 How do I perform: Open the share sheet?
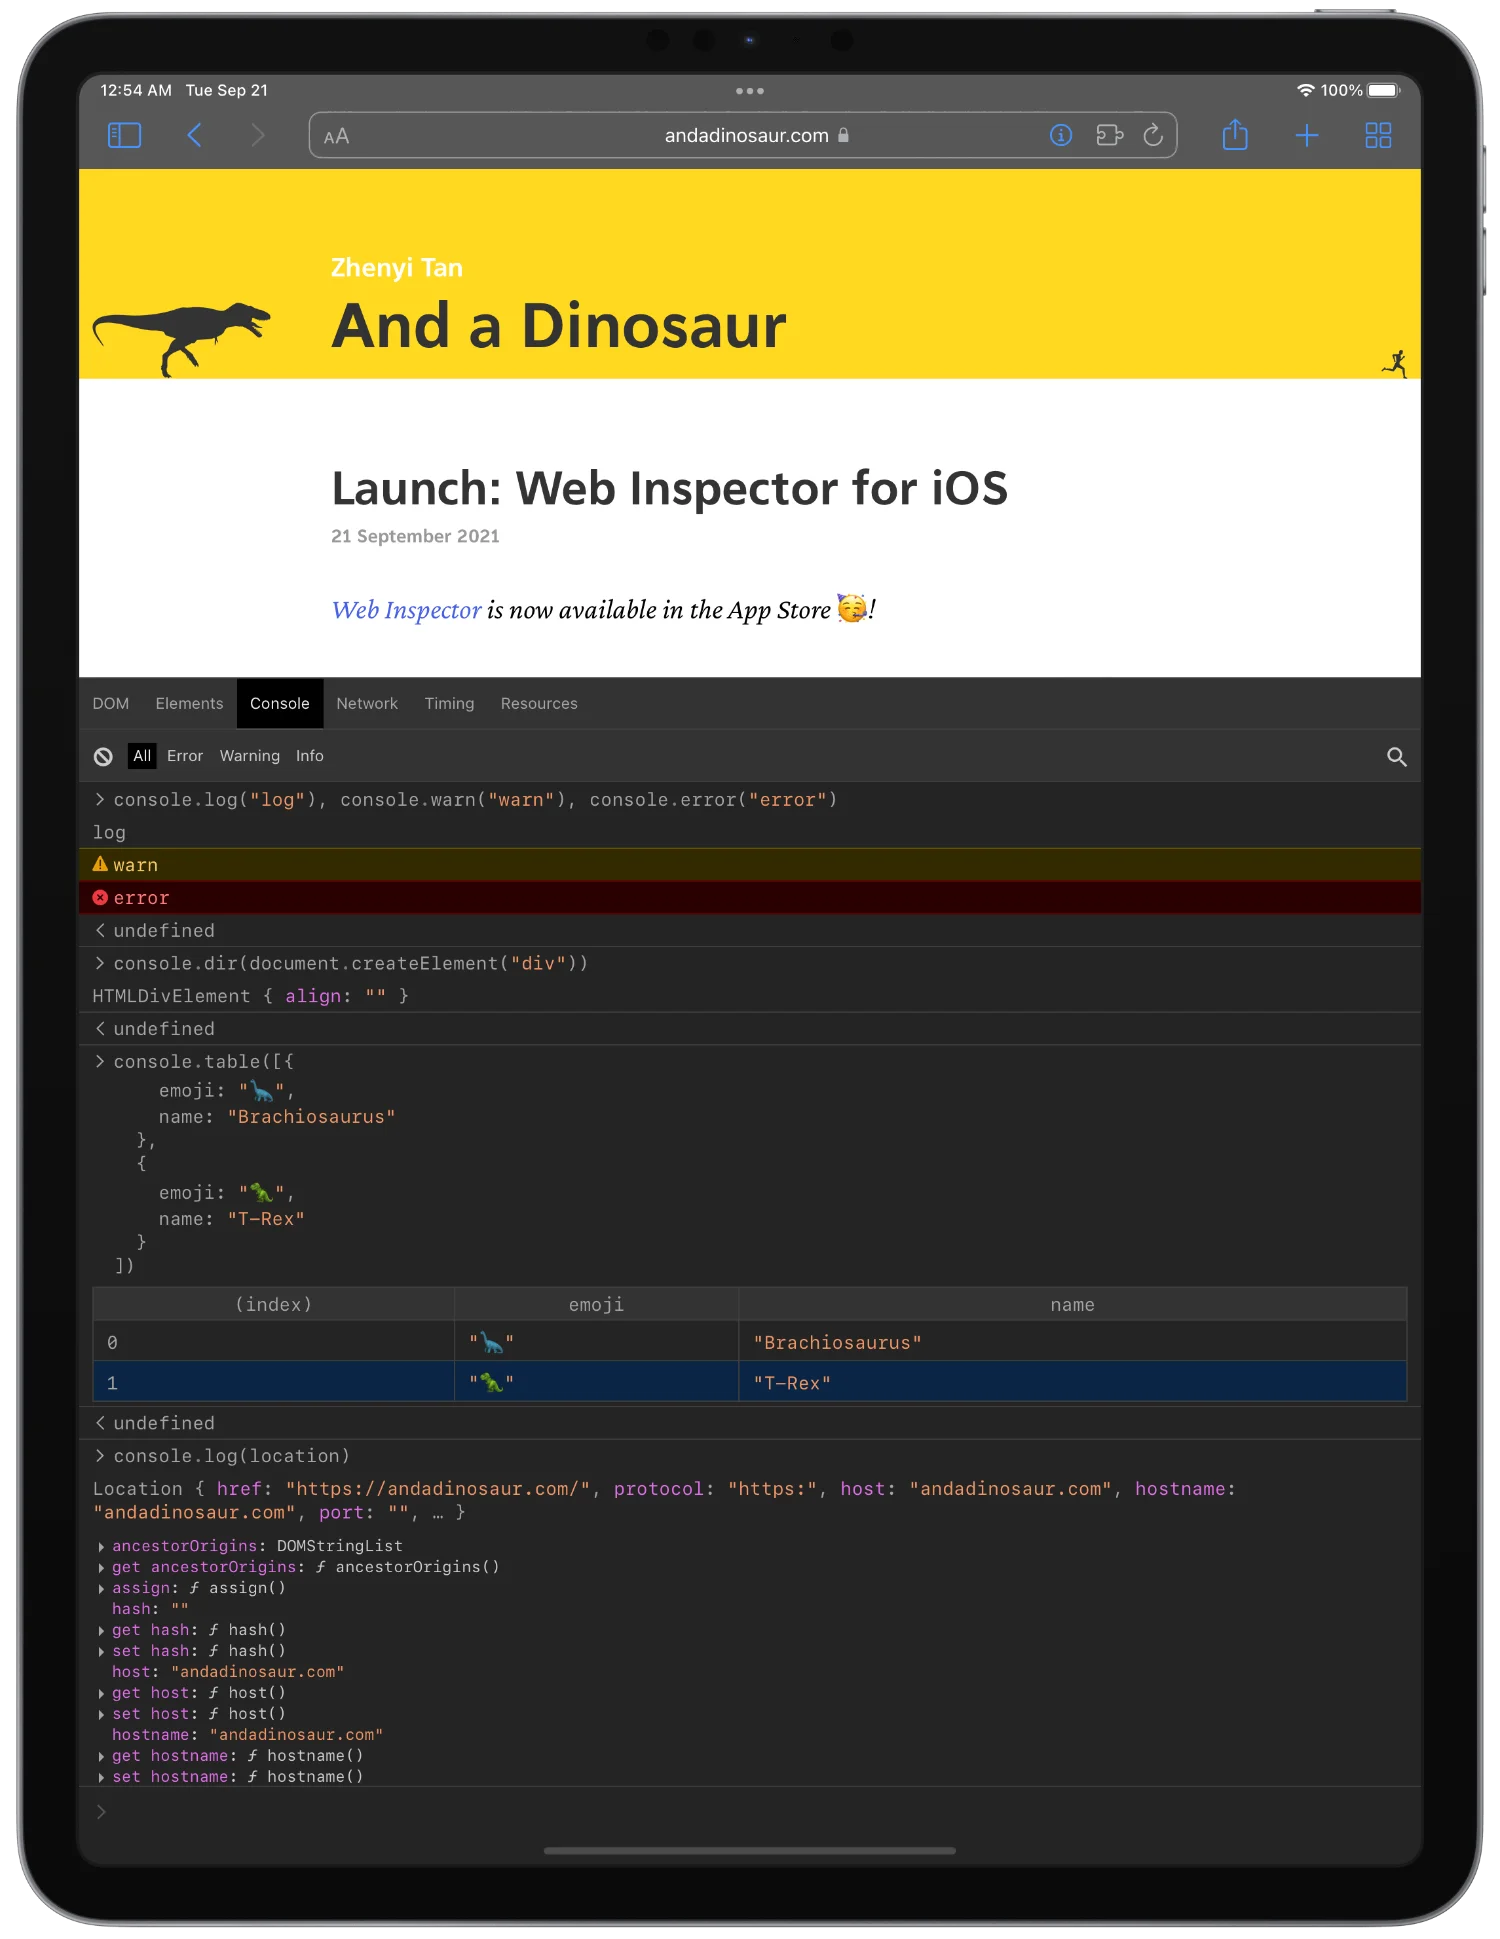click(1235, 134)
